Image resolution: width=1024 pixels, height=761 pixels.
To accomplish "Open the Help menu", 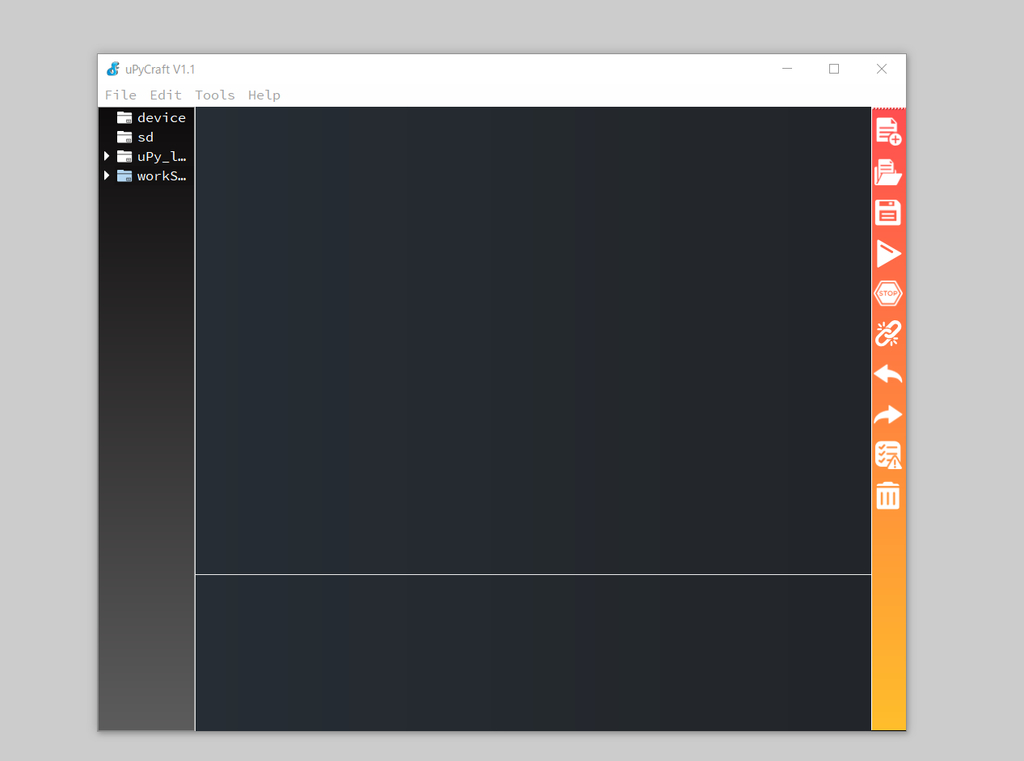I will point(264,95).
